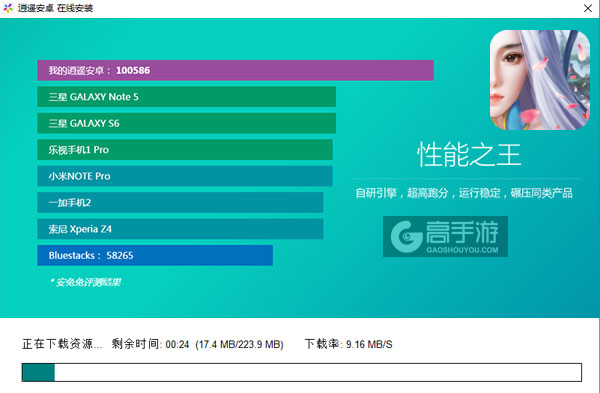This screenshot has width=600, height=393.
Task: Select the GALAXY Note 5 bar
Action: [186, 97]
